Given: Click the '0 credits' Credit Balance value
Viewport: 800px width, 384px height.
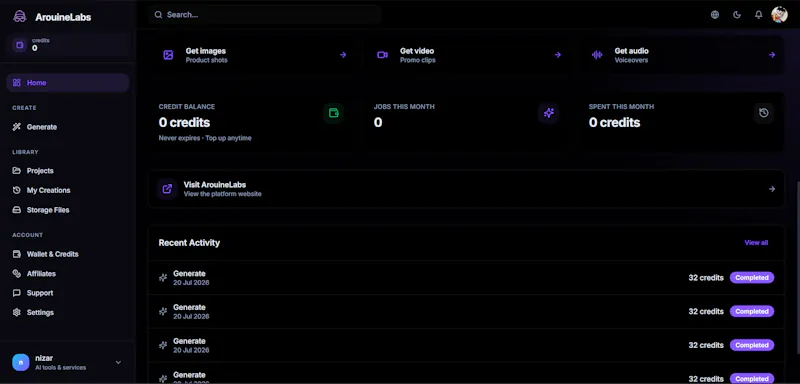Looking at the screenshot, I should click(184, 122).
